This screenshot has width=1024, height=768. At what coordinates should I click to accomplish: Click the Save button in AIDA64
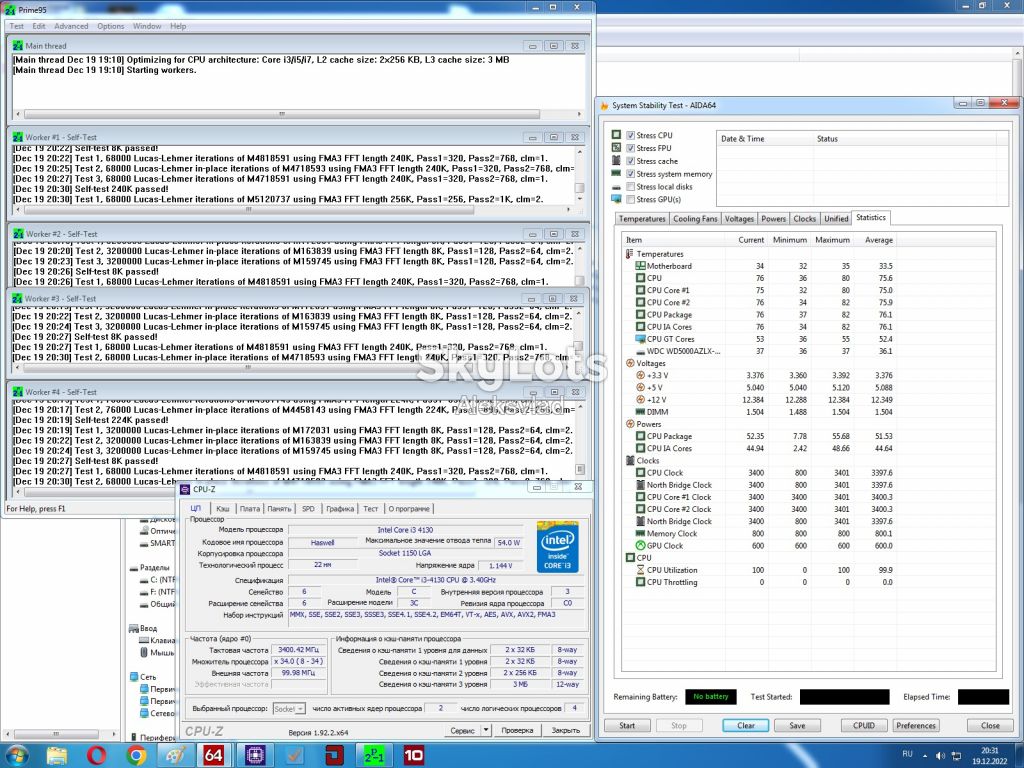click(x=797, y=726)
